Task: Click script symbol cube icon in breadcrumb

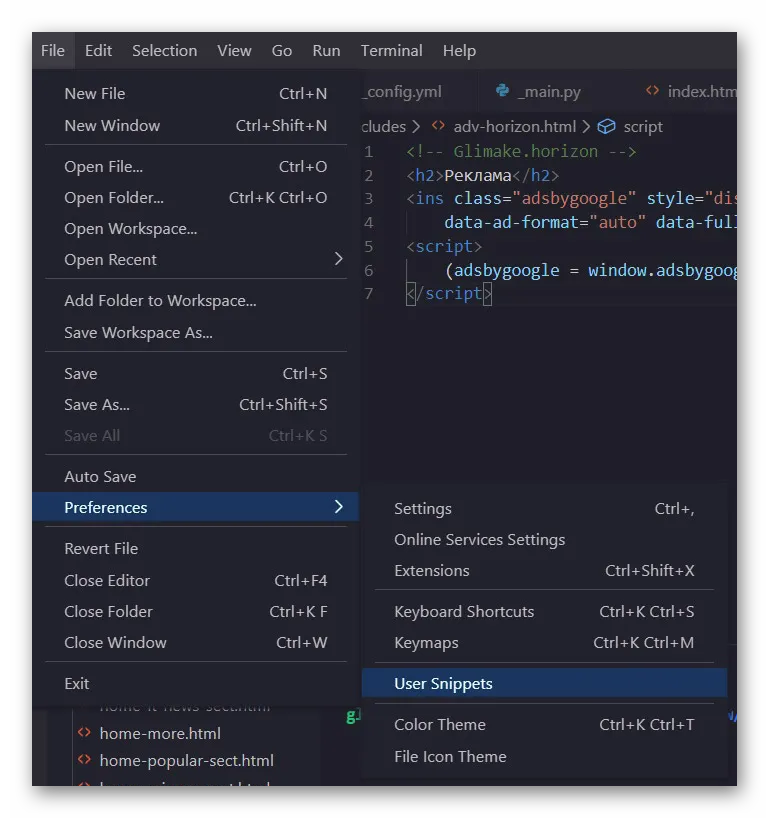Action: 606,126
